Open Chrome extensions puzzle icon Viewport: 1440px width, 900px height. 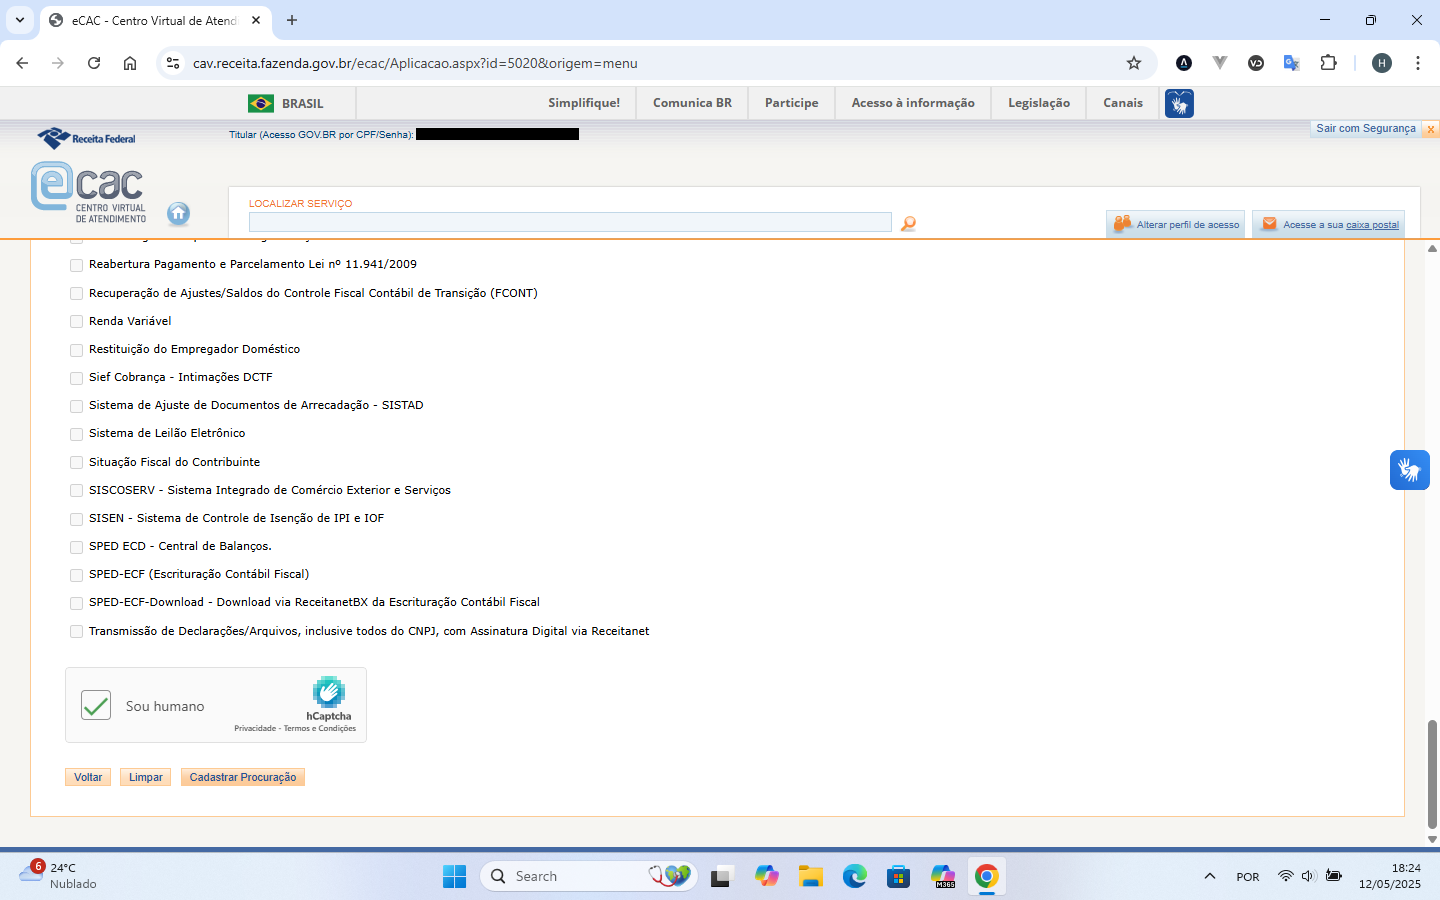coord(1328,63)
